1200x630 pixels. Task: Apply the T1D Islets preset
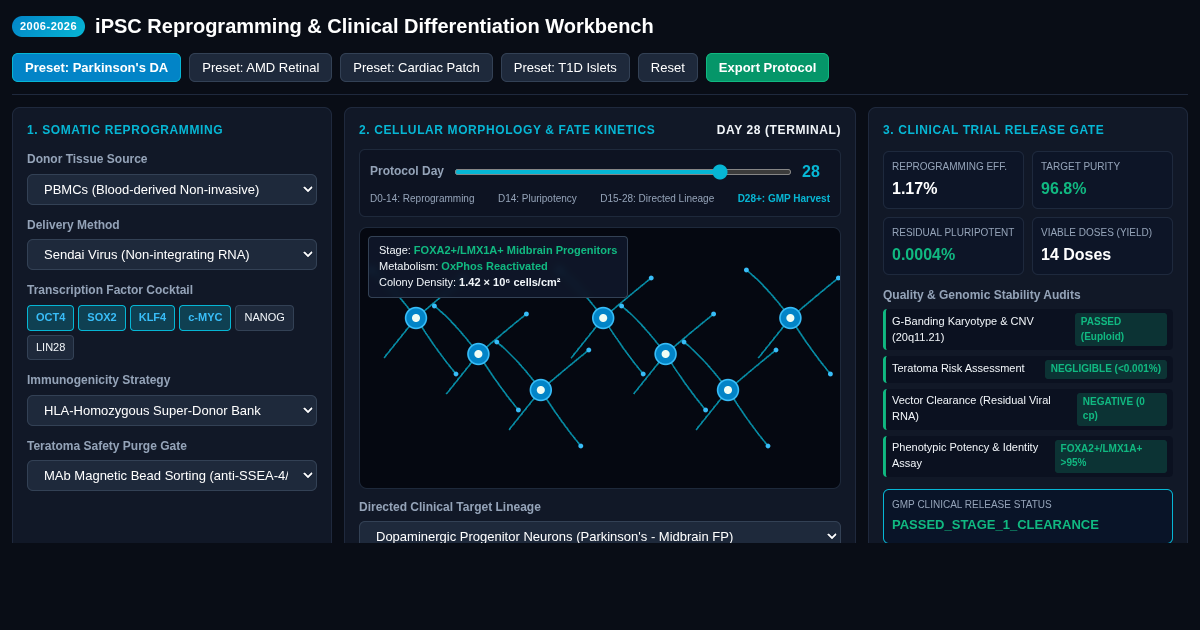[x=565, y=68]
